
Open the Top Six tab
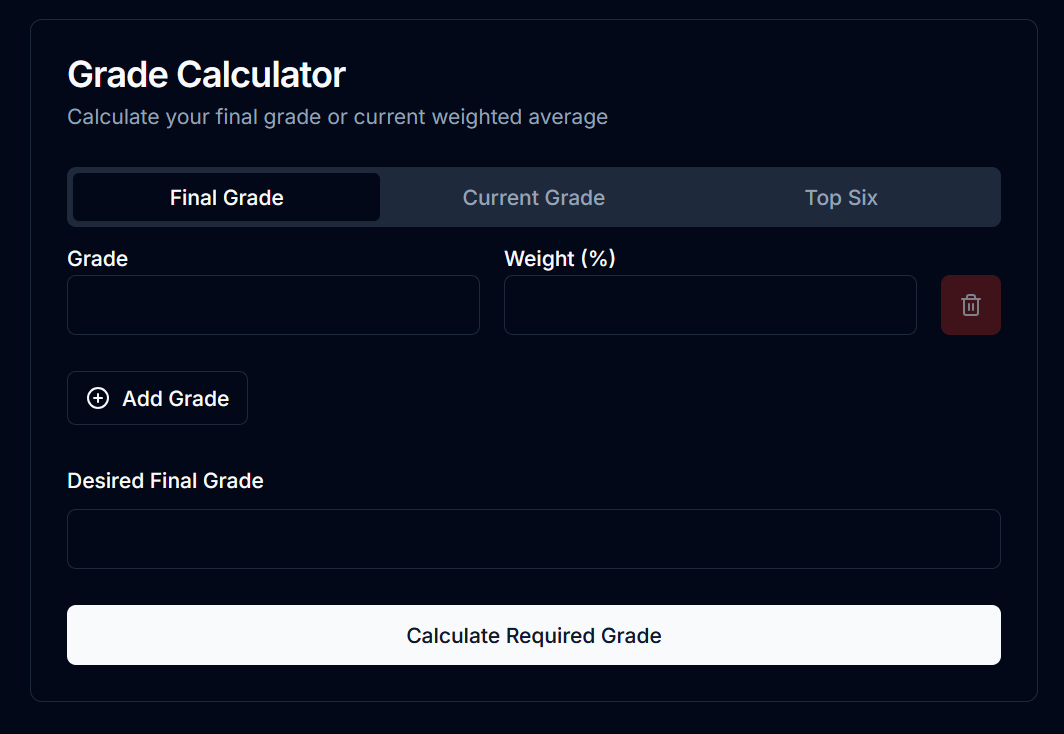pyautogui.click(x=840, y=197)
